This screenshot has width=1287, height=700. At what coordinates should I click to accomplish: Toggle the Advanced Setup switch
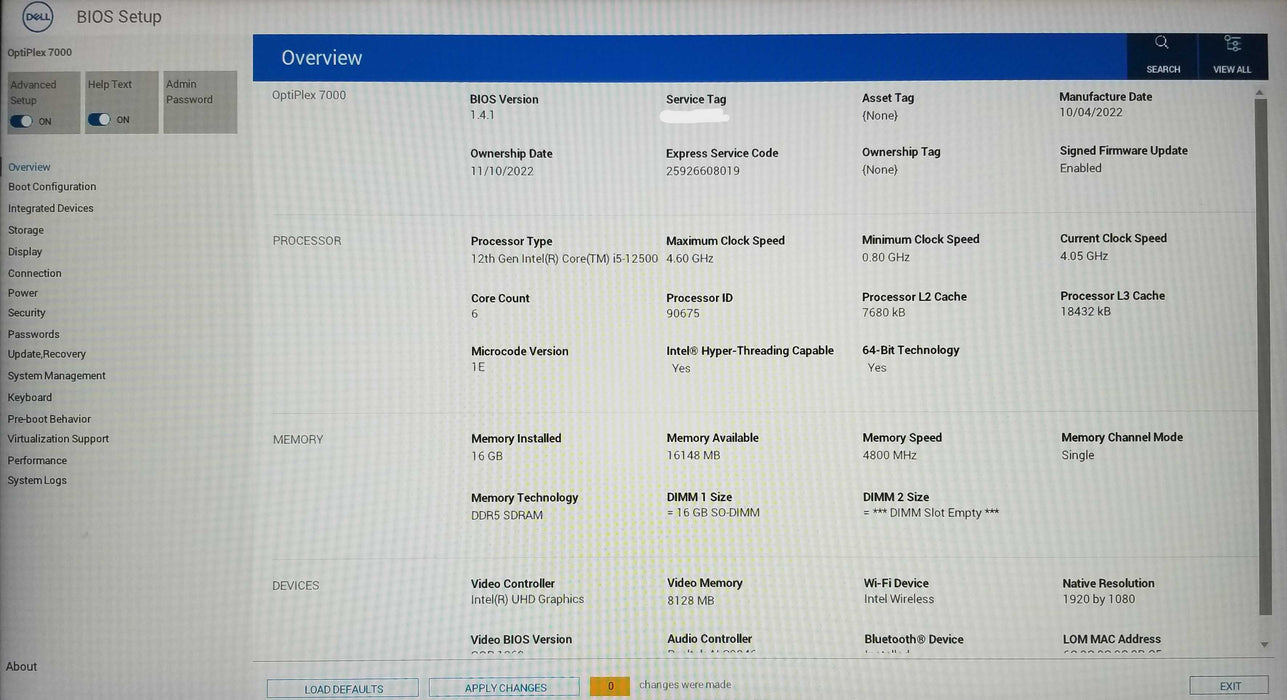[x=21, y=121]
